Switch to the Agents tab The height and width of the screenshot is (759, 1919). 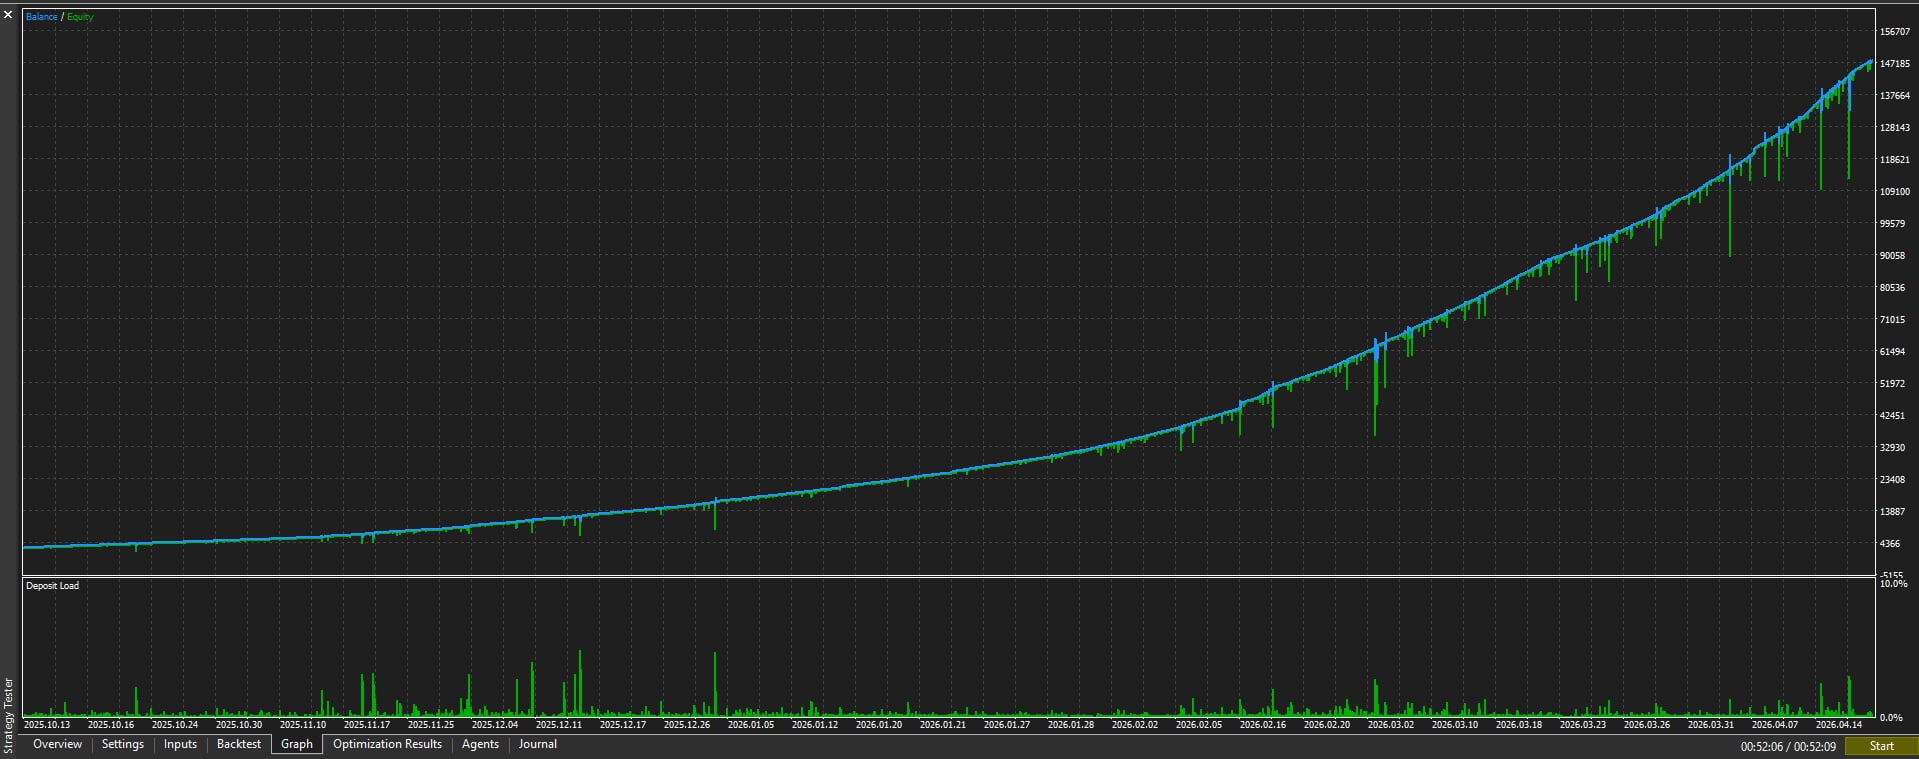pos(480,745)
